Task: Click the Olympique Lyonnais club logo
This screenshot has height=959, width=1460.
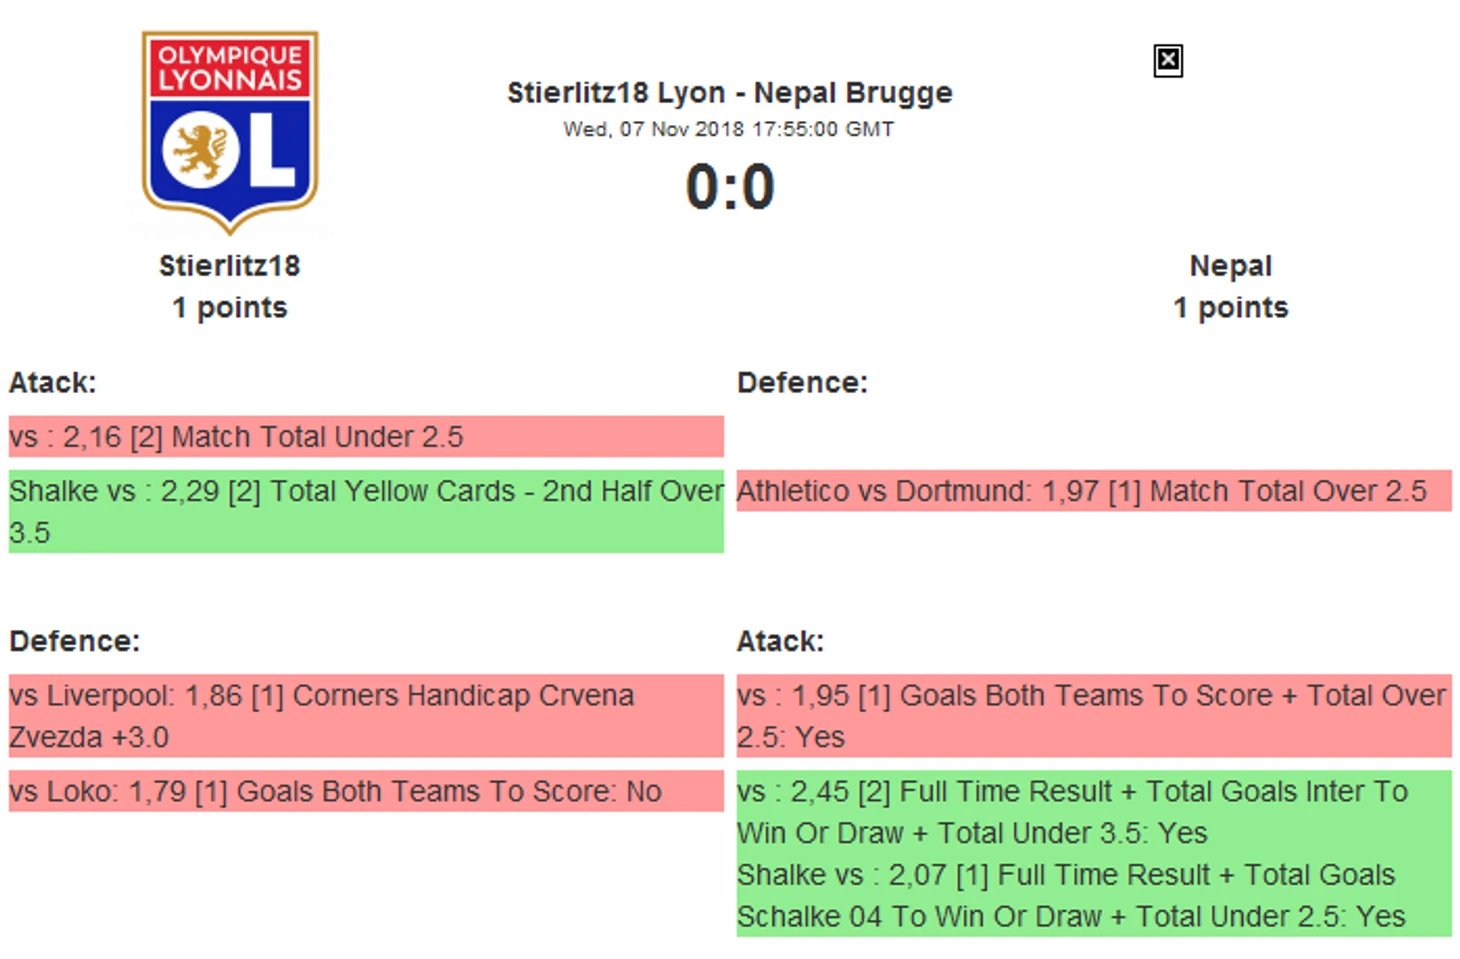Action: [x=230, y=131]
